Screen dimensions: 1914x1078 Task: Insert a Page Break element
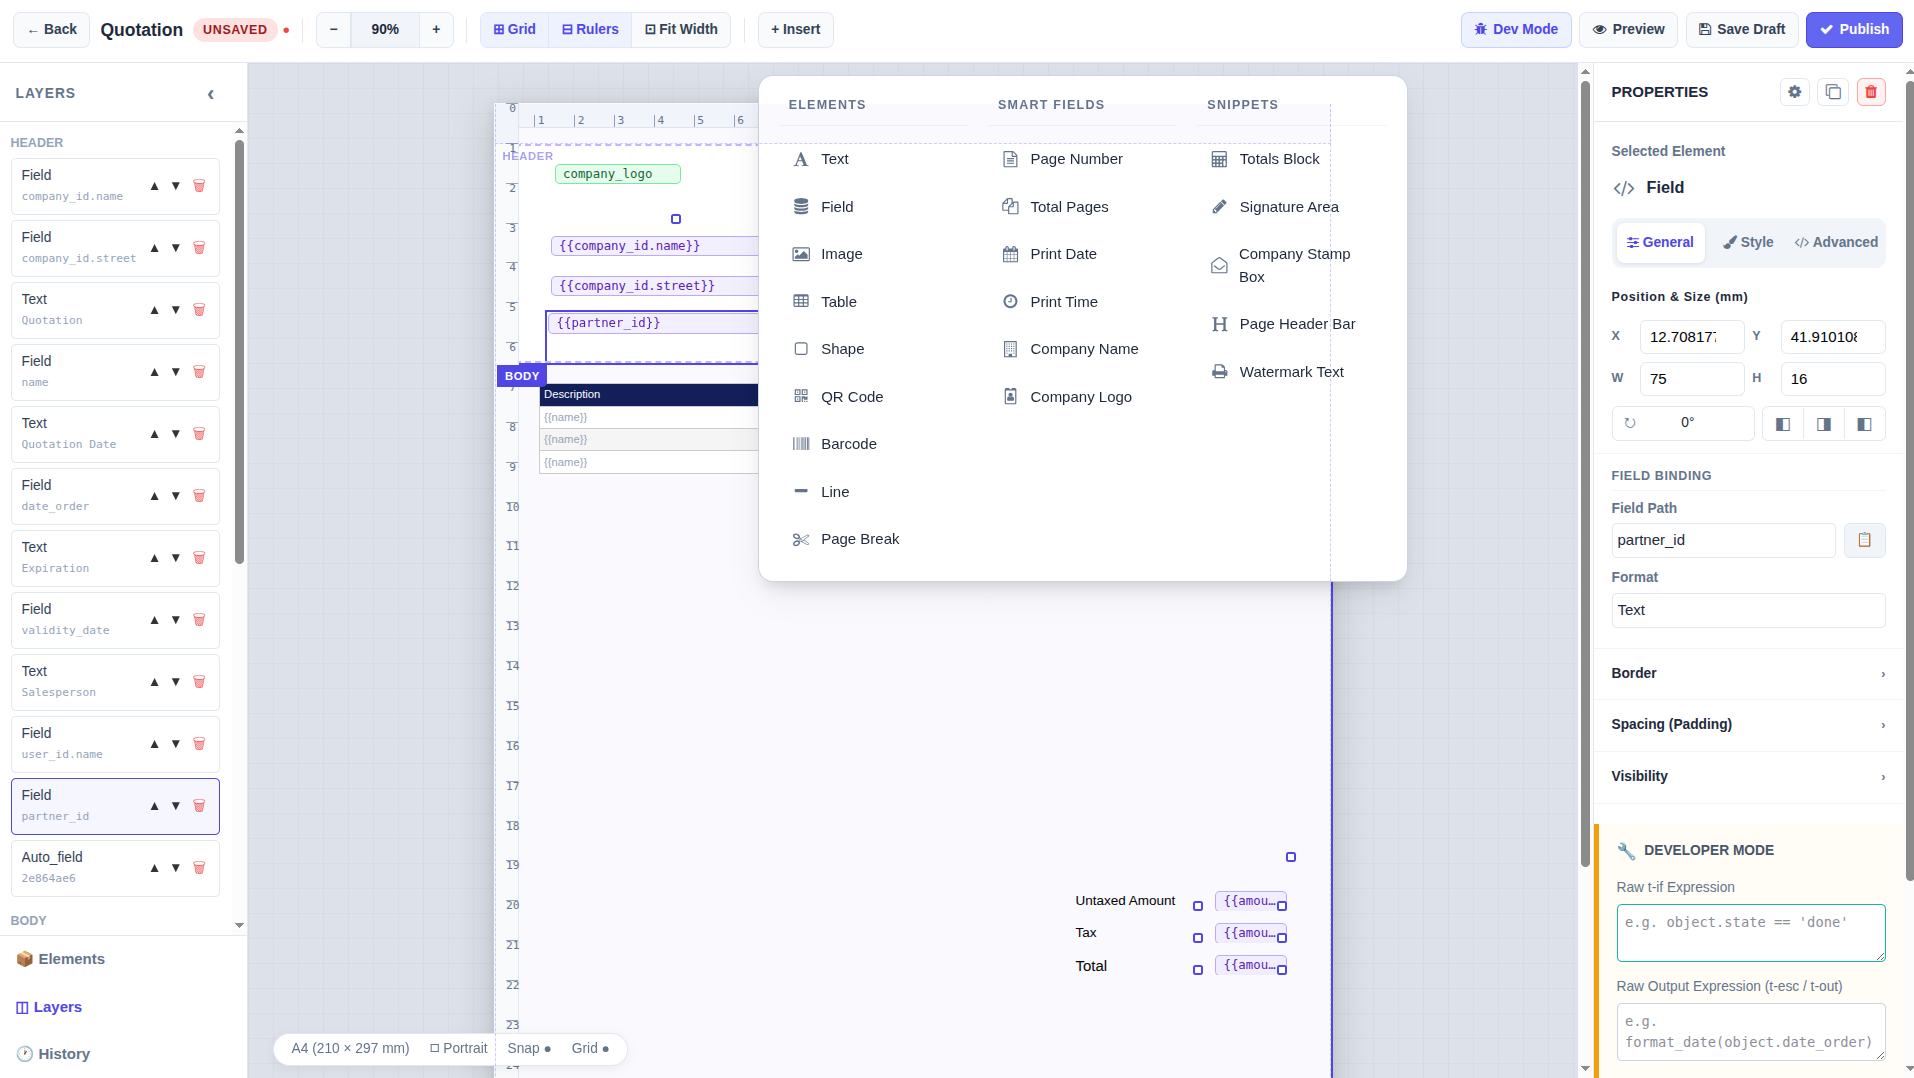pyautogui.click(x=847, y=539)
